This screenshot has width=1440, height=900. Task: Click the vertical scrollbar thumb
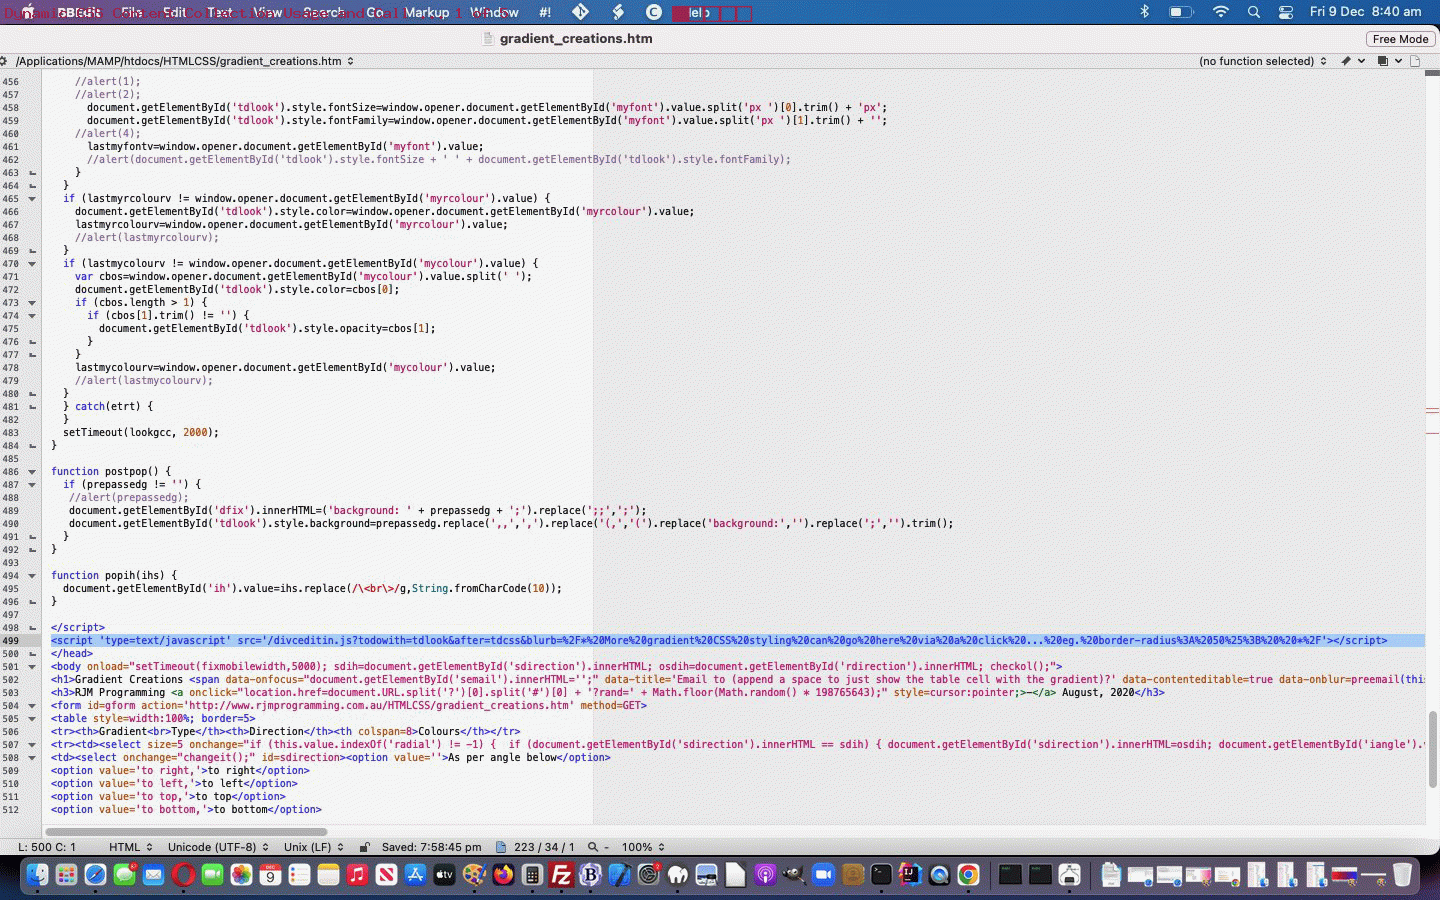tap(1432, 749)
